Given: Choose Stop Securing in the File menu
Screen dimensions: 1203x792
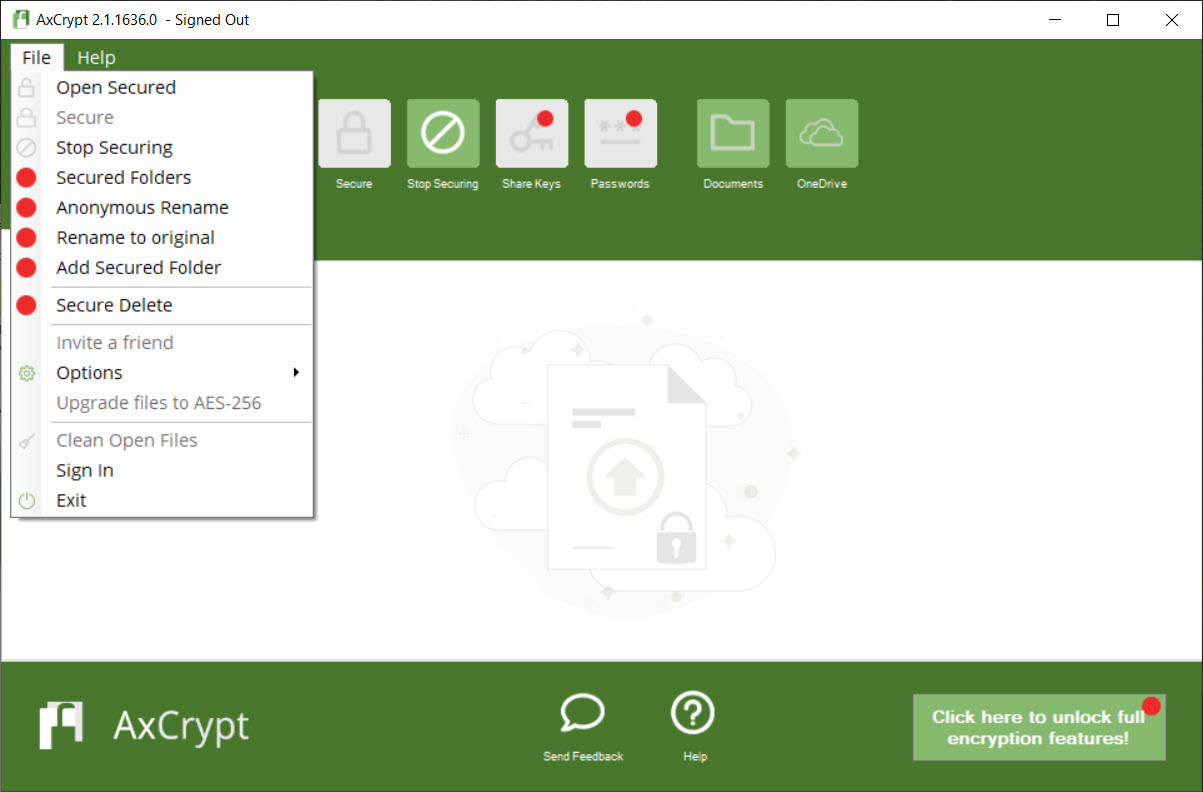Looking at the screenshot, I should (163, 148).
